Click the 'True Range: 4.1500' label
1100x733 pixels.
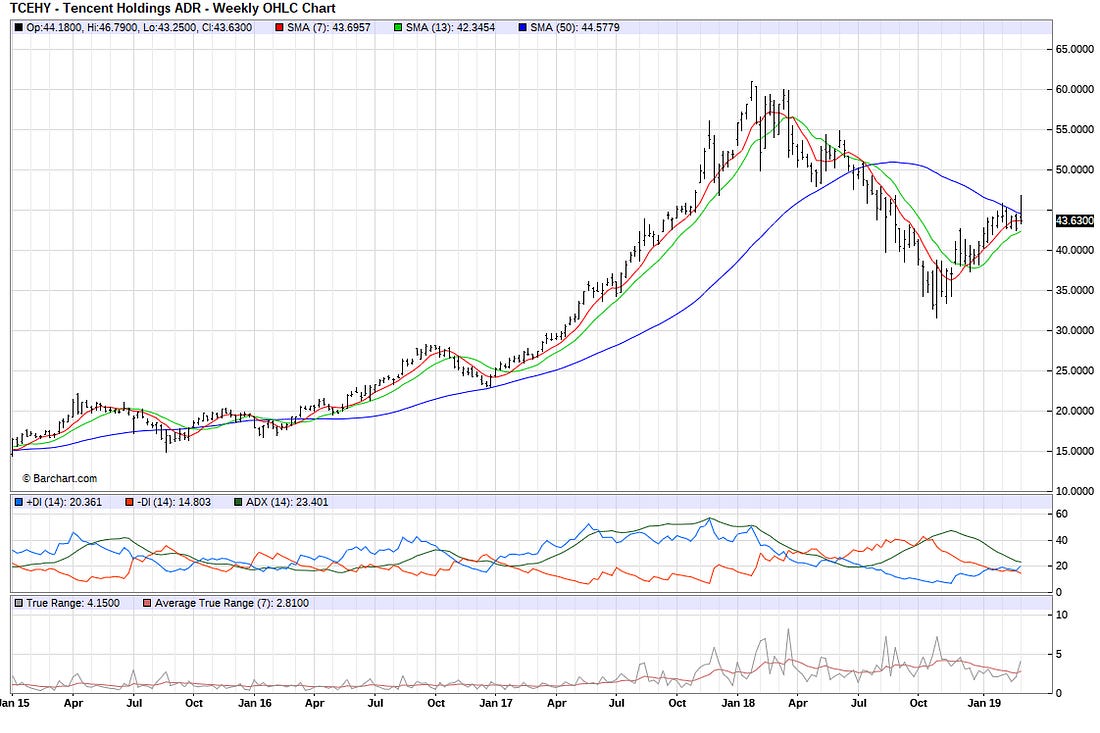[x=73, y=603]
